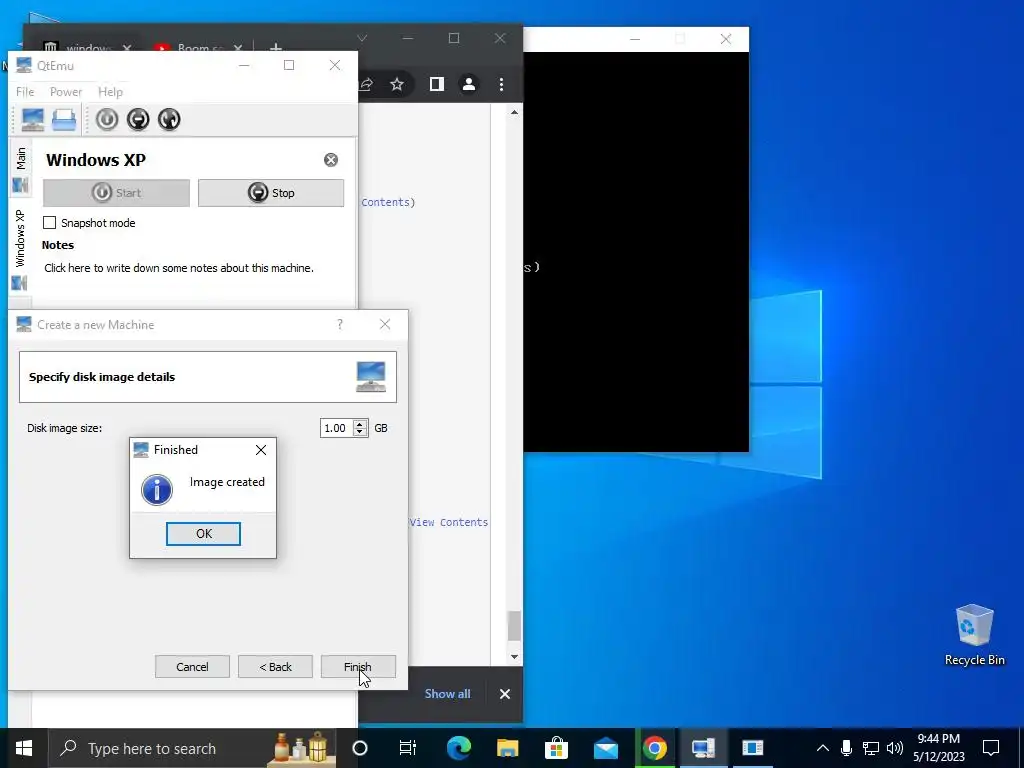Click Show all in Chrome downloads bar
This screenshot has height=768, width=1024.
click(447, 694)
